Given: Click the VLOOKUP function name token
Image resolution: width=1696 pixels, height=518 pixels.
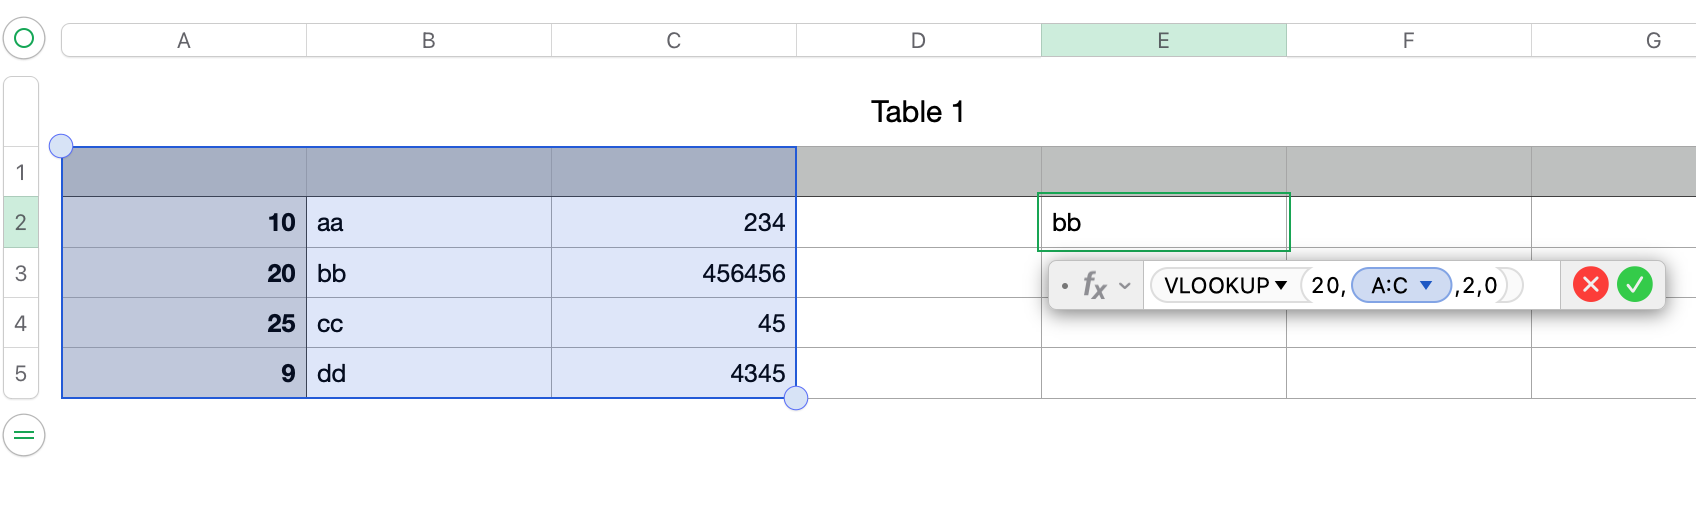Looking at the screenshot, I should (x=1216, y=285).
